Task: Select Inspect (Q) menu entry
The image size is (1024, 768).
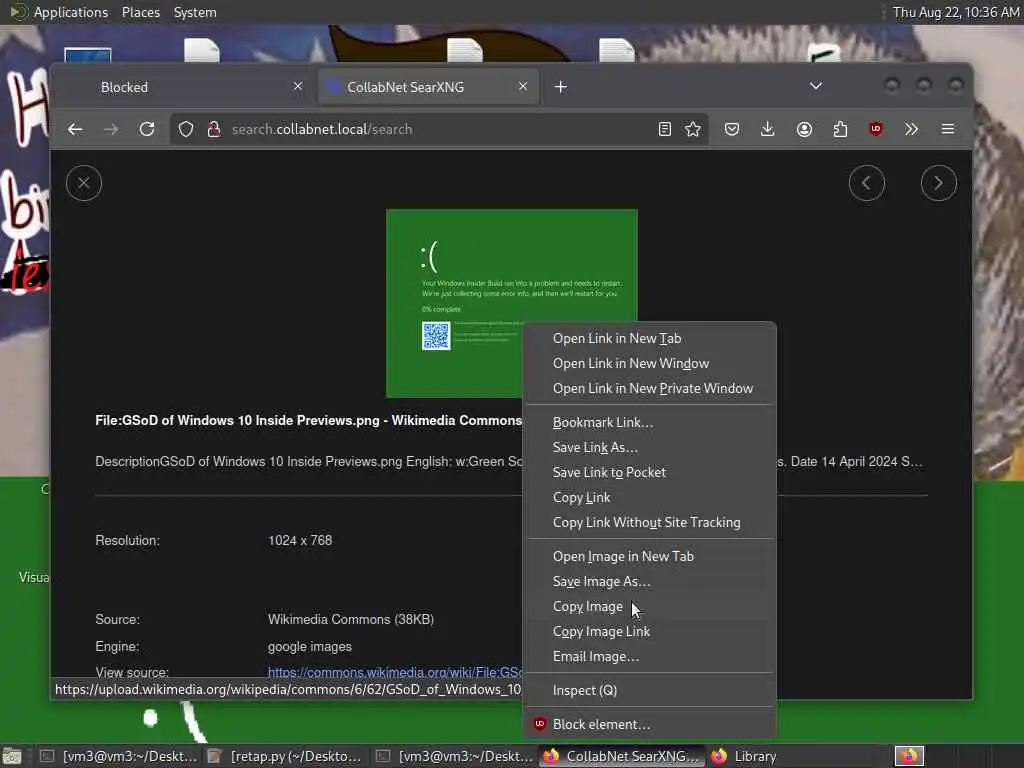Action: (650, 690)
